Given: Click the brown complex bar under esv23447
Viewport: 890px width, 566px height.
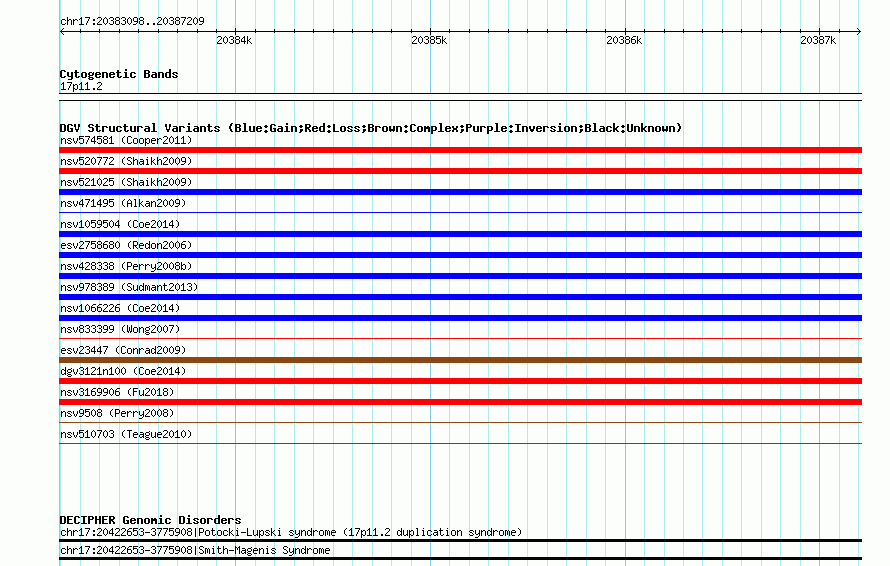Looking at the screenshot, I should [x=460, y=360].
